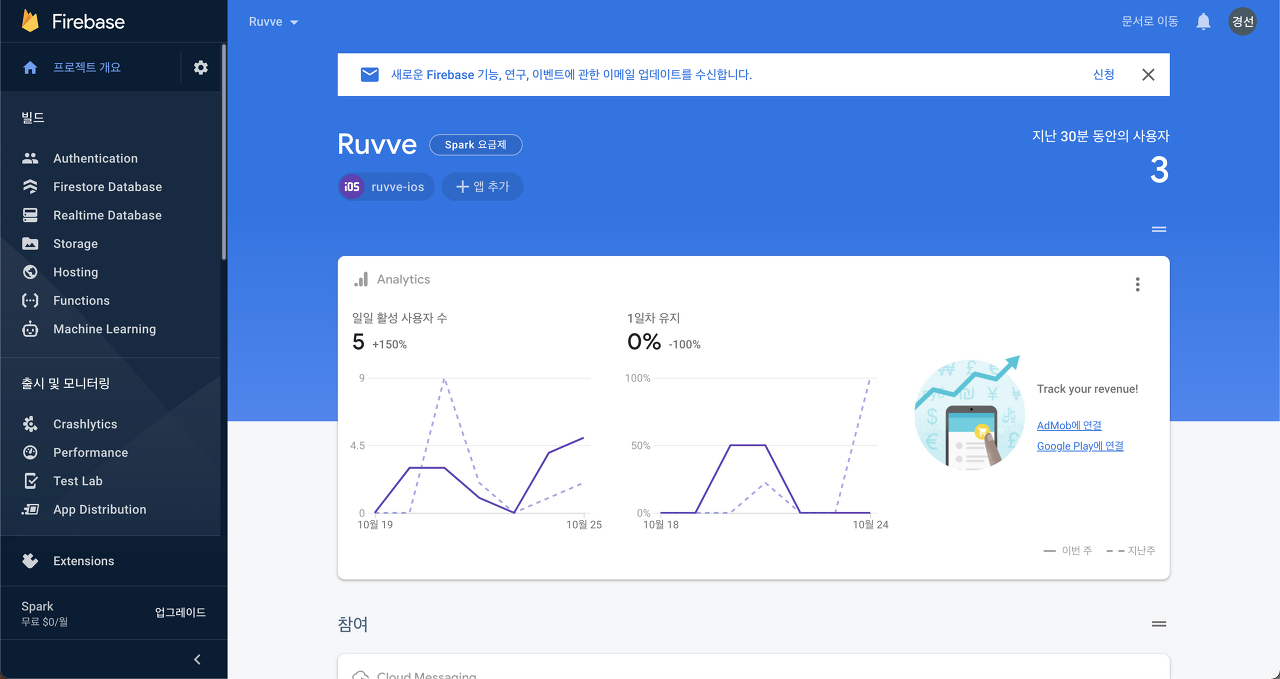The image size is (1280, 679).
Task: Click the 업그레이드 upgrade button
Action: [x=180, y=612]
